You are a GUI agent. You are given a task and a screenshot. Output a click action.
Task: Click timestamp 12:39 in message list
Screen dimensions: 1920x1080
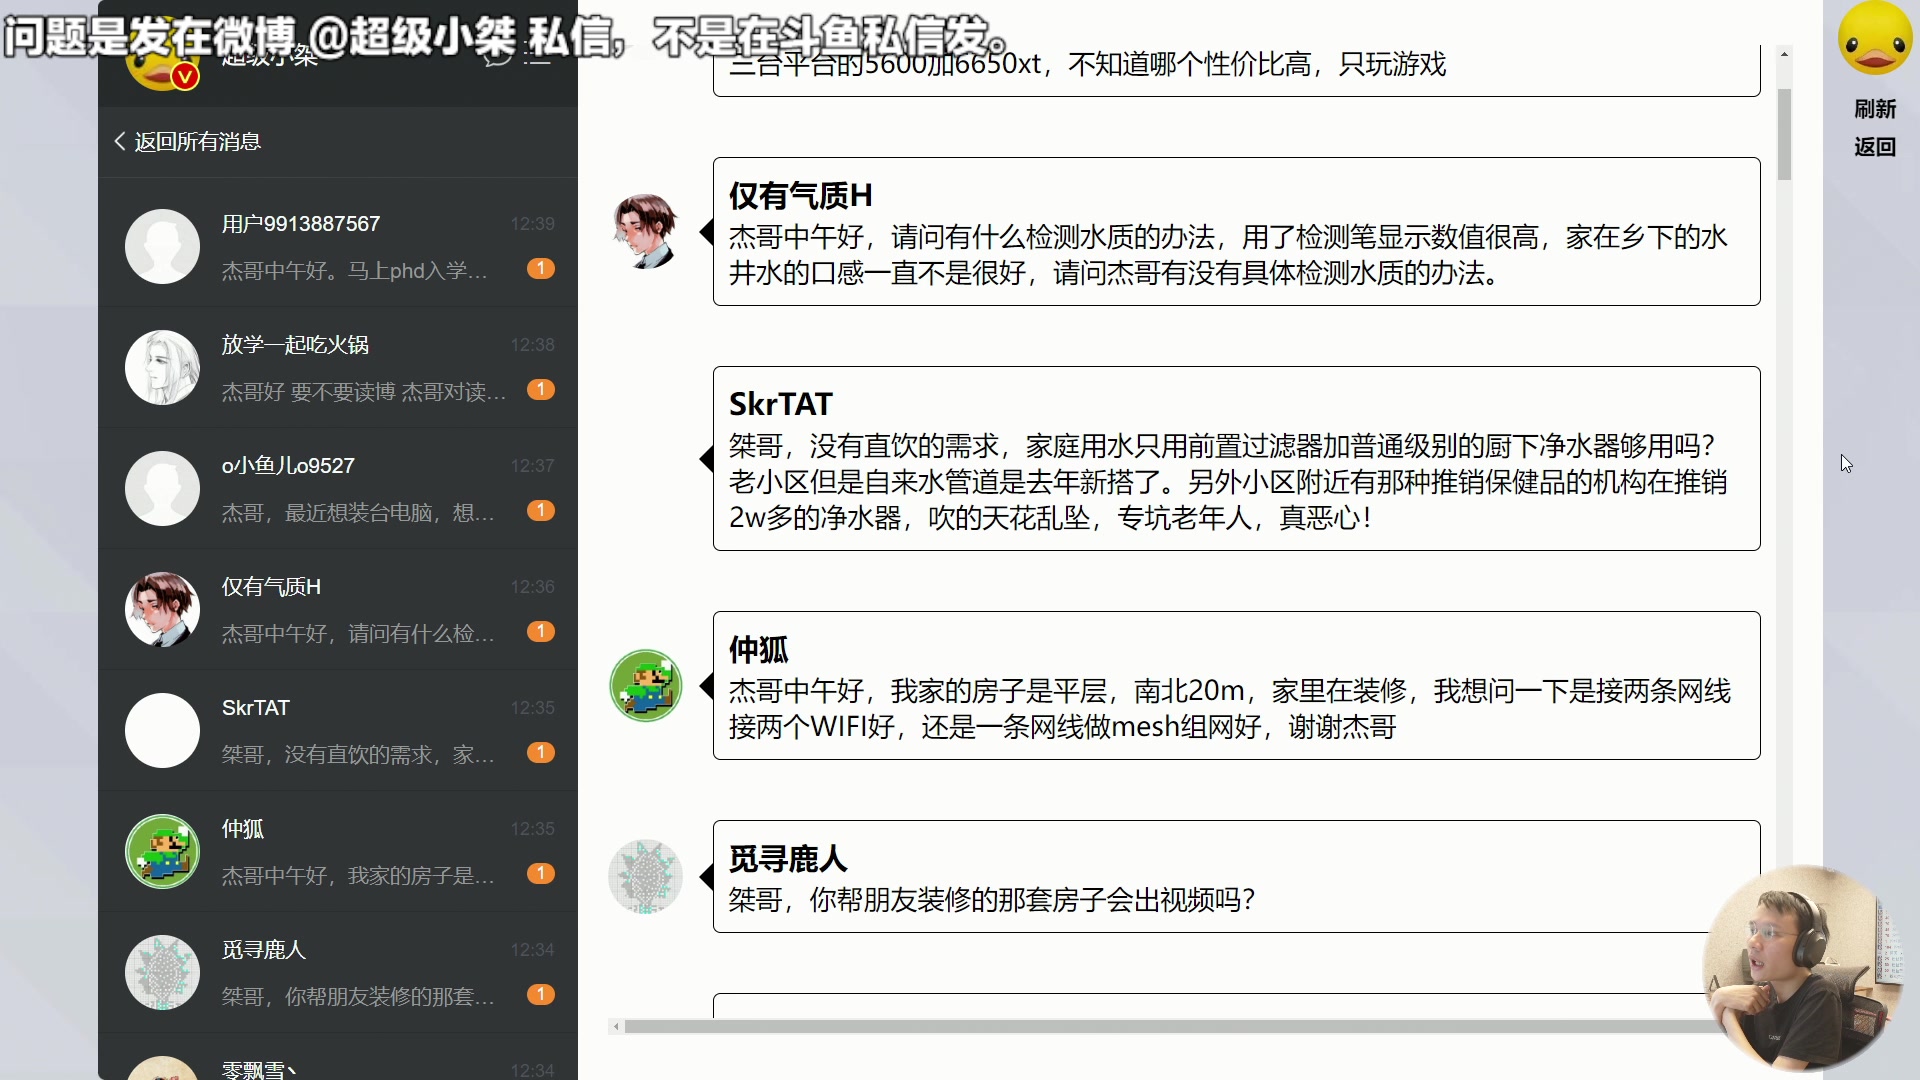[x=532, y=224]
